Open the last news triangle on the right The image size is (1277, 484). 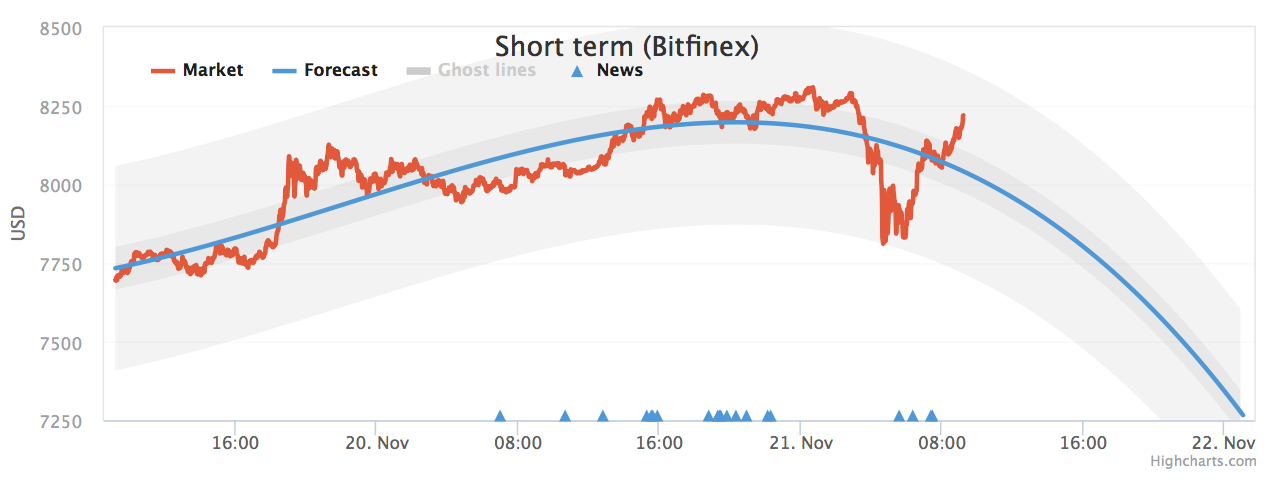point(932,416)
